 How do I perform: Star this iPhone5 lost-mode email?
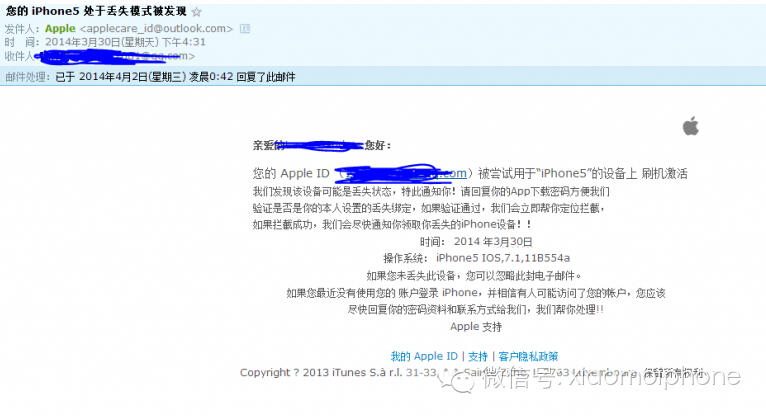click(x=196, y=12)
